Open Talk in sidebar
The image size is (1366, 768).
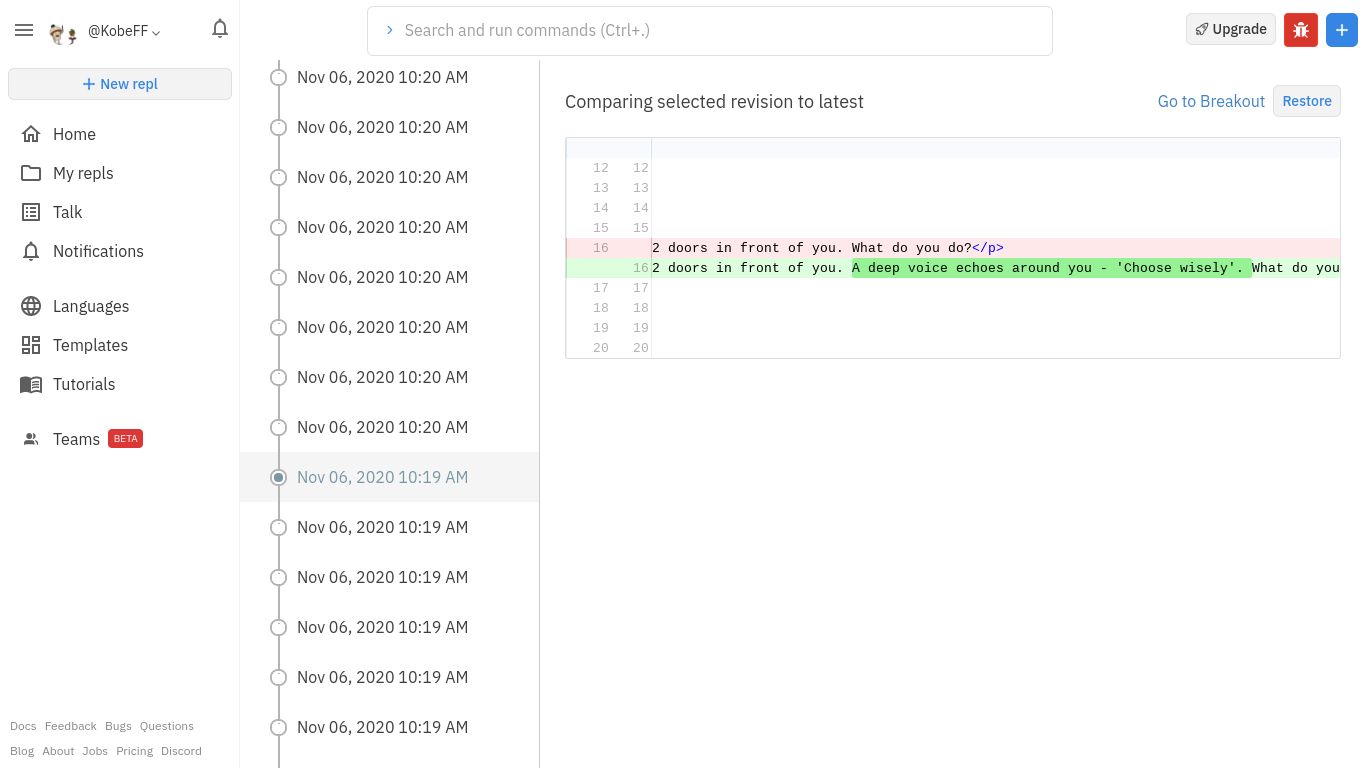point(67,212)
